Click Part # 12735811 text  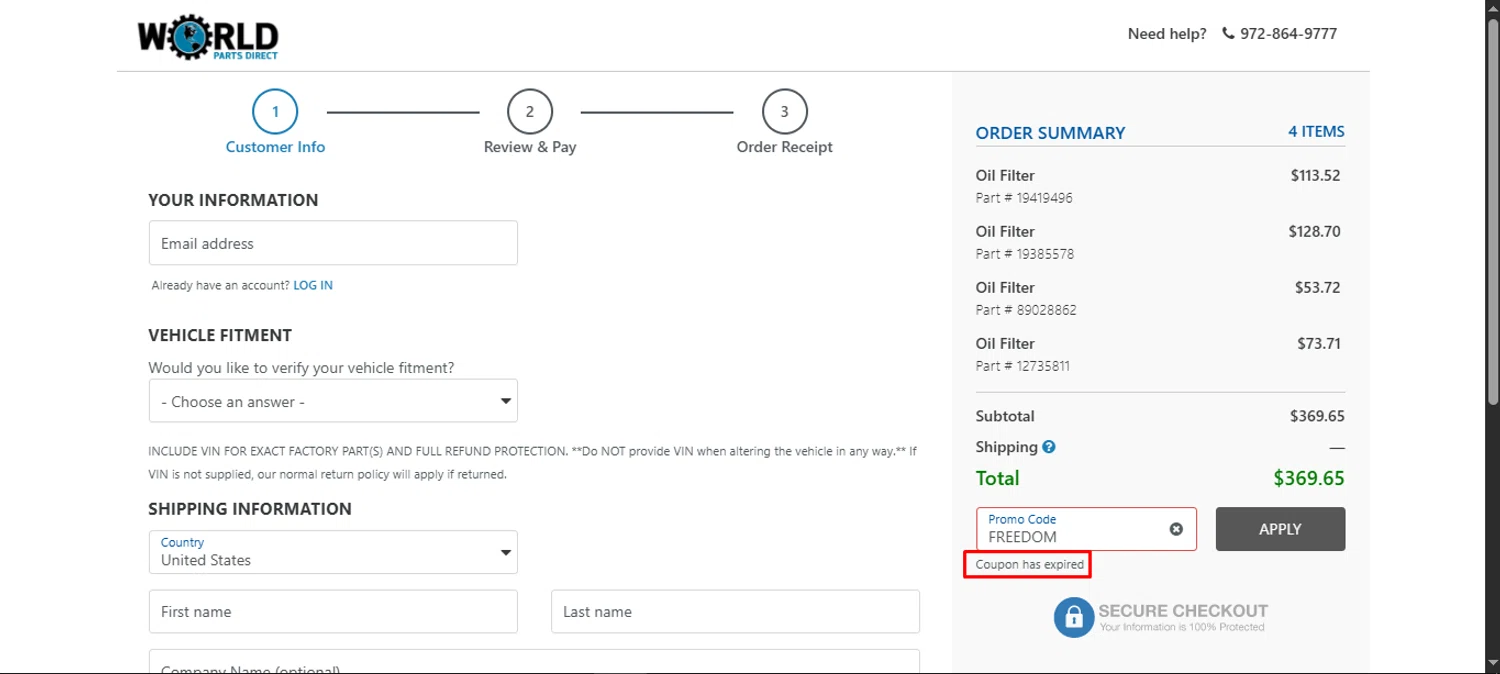tap(1023, 366)
